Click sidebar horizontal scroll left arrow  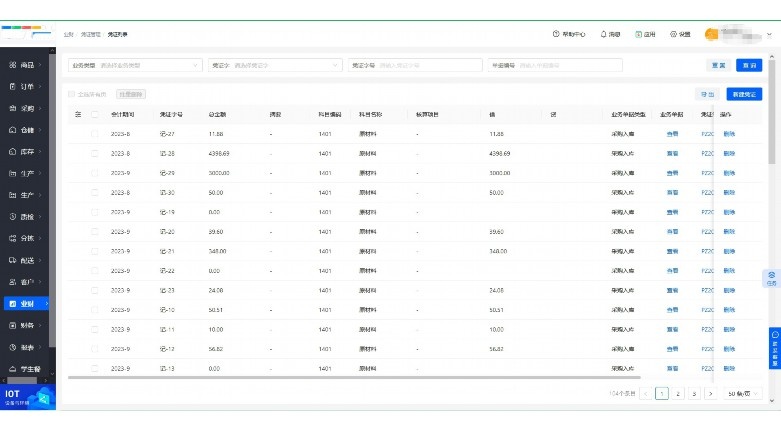pos(3,380)
